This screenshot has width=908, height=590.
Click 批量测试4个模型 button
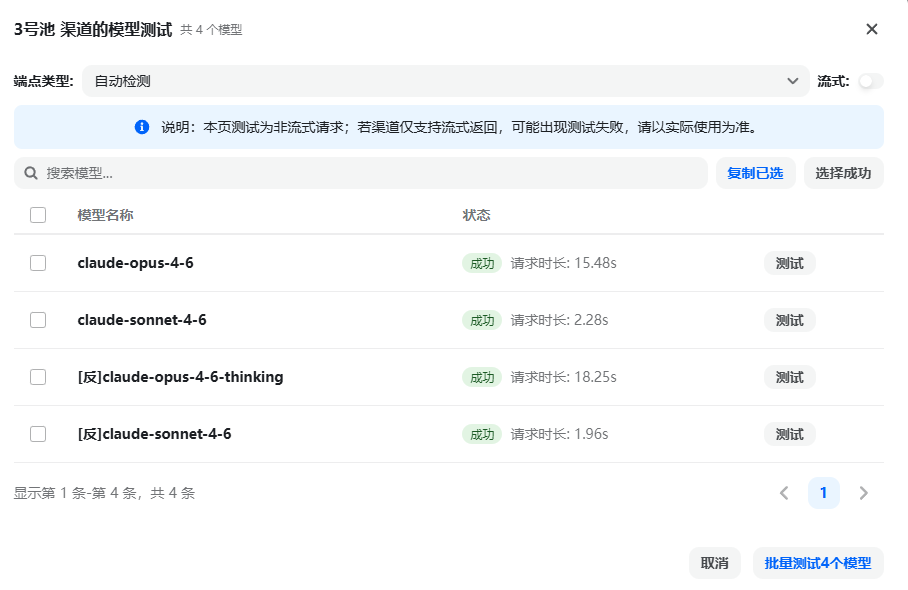[x=818, y=563]
